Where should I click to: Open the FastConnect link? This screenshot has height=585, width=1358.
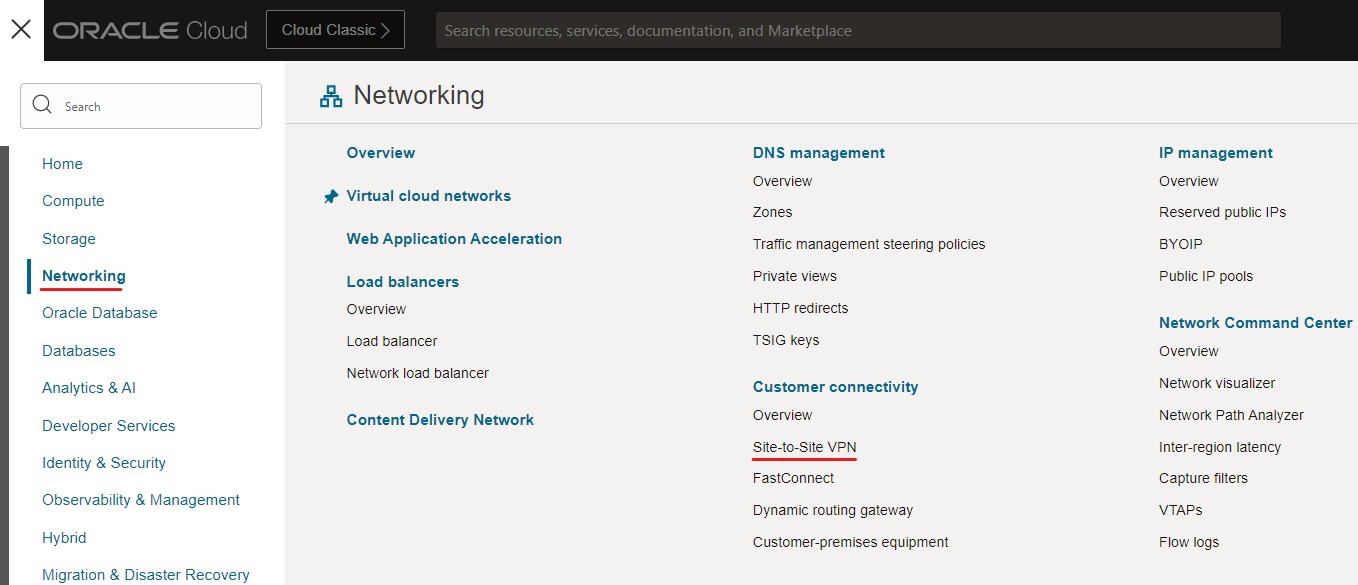(x=793, y=478)
